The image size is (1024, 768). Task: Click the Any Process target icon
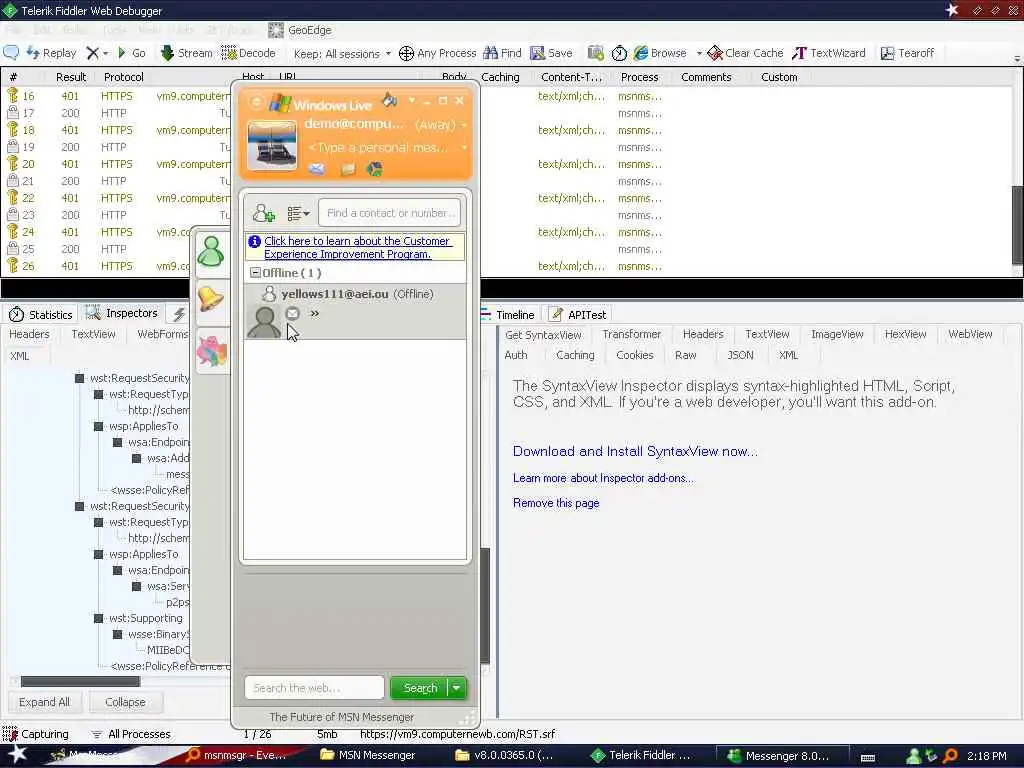click(406, 54)
